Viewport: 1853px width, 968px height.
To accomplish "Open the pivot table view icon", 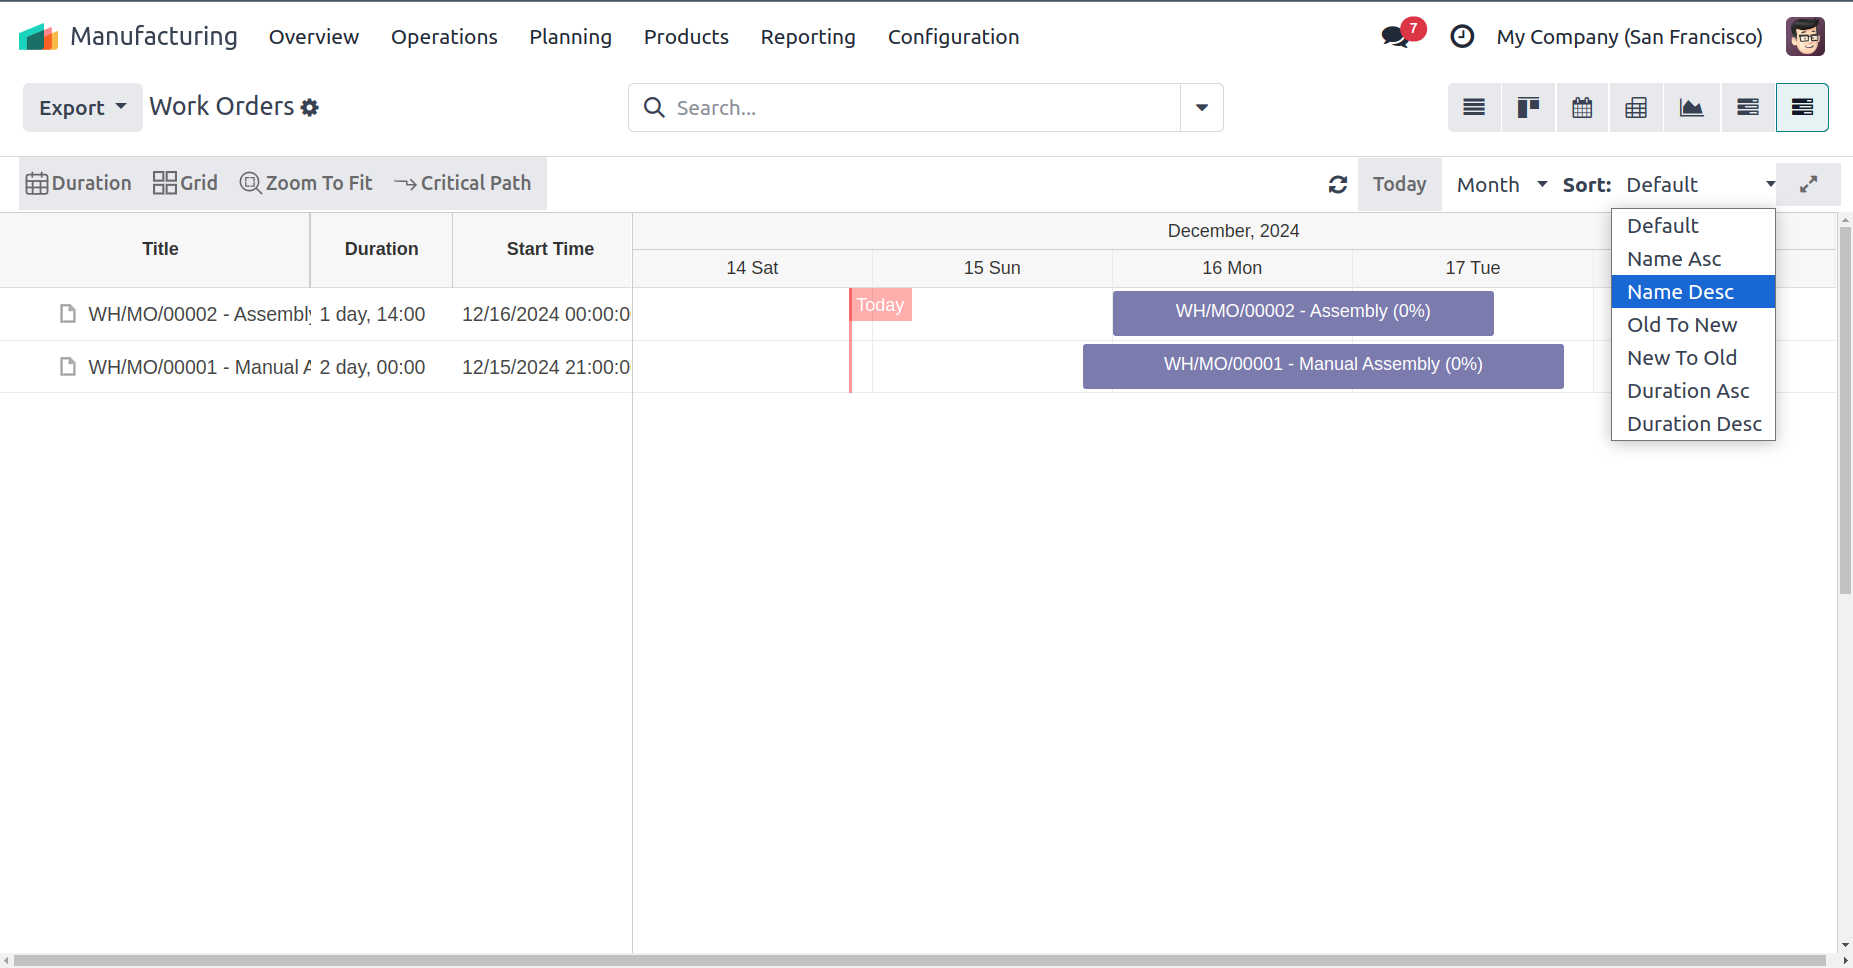I will tap(1636, 108).
